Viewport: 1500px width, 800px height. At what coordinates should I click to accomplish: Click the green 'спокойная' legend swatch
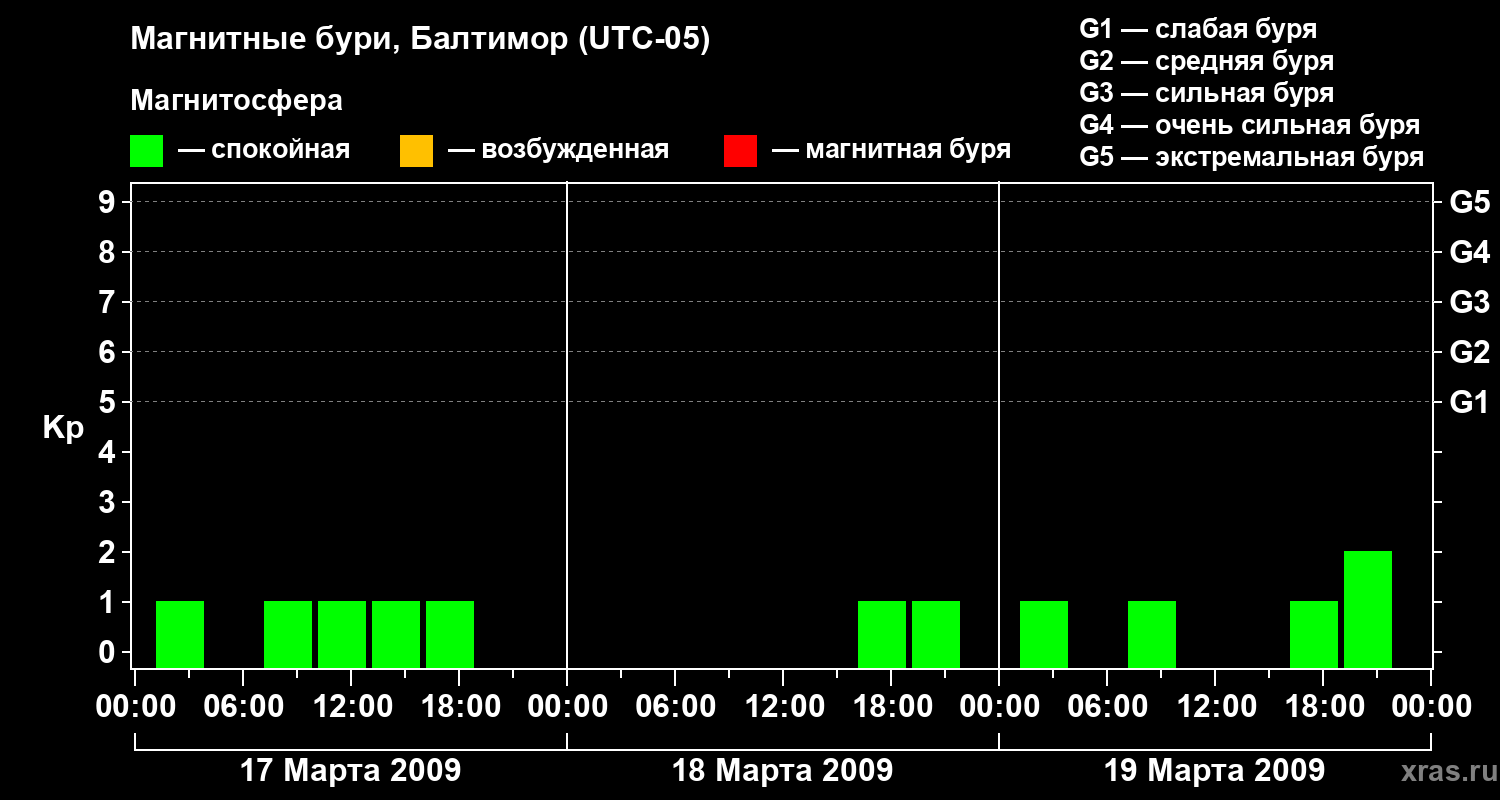point(146,151)
